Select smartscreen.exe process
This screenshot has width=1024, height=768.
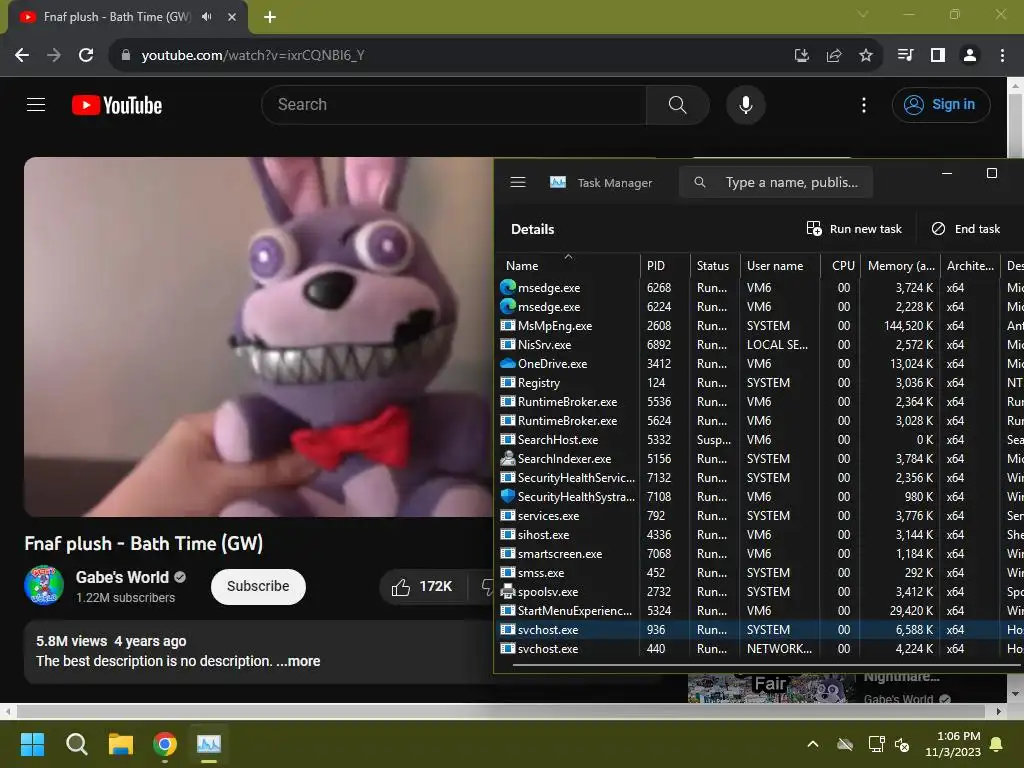(758, 553)
